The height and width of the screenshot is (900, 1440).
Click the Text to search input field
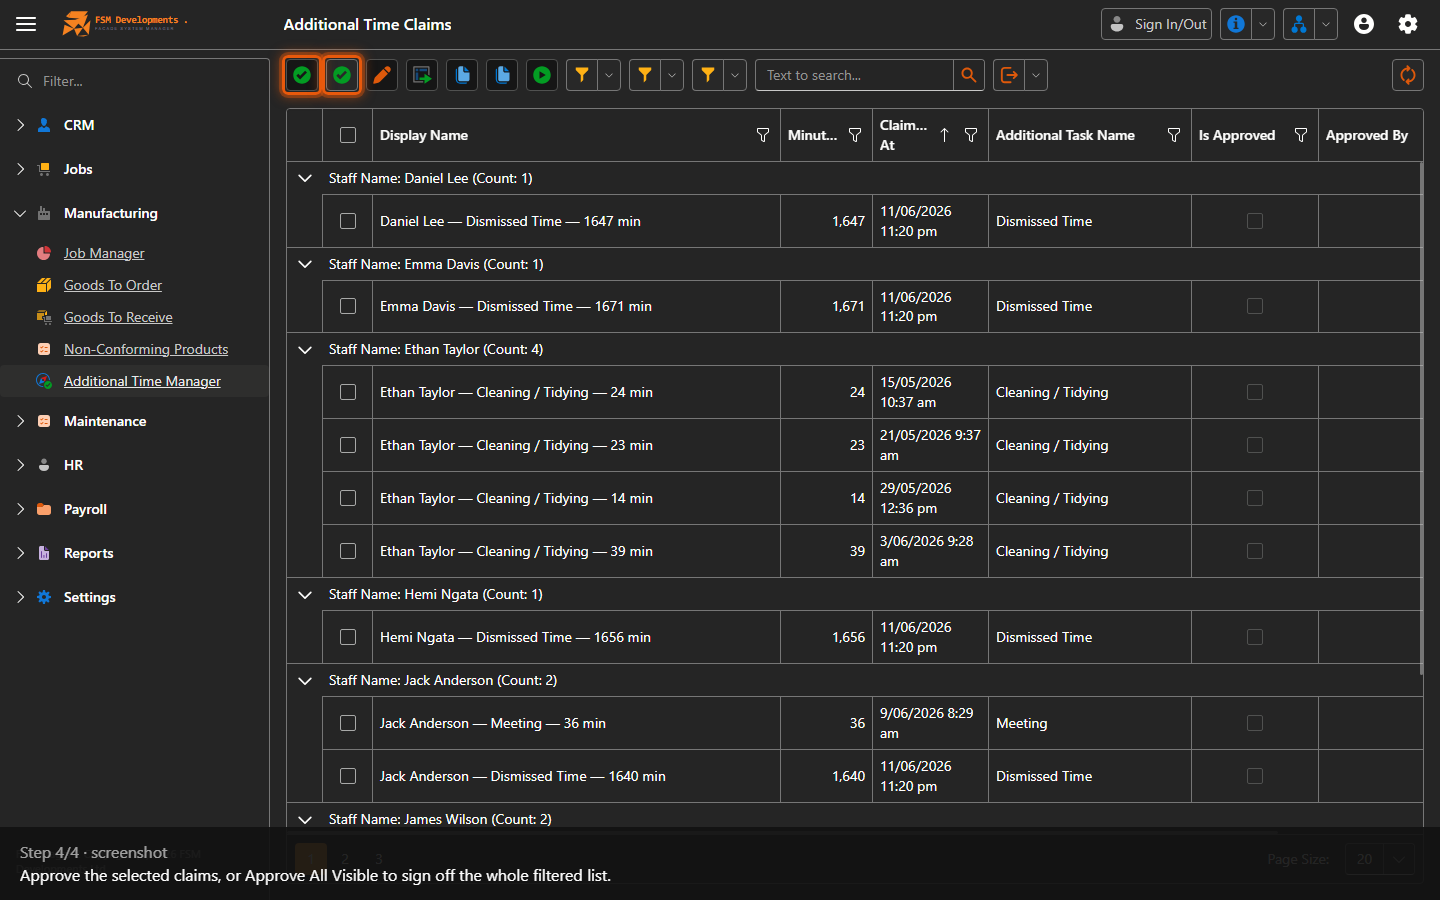point(854,75)
